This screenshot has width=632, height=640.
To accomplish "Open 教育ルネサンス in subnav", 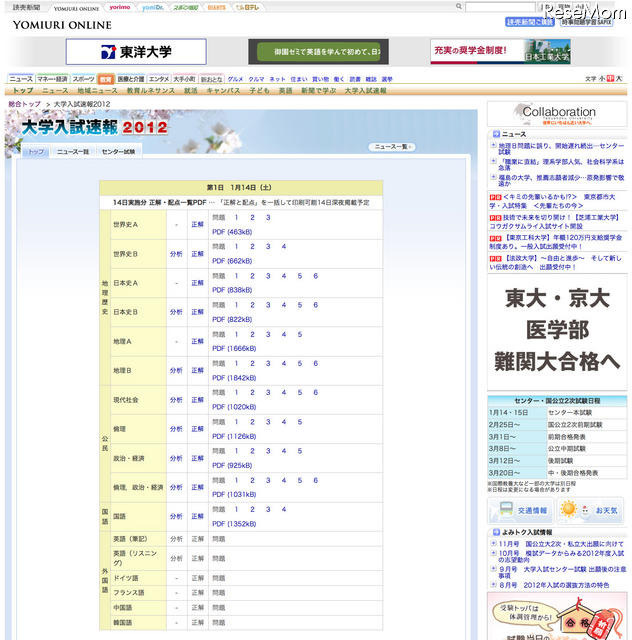I will coord(151,91).
